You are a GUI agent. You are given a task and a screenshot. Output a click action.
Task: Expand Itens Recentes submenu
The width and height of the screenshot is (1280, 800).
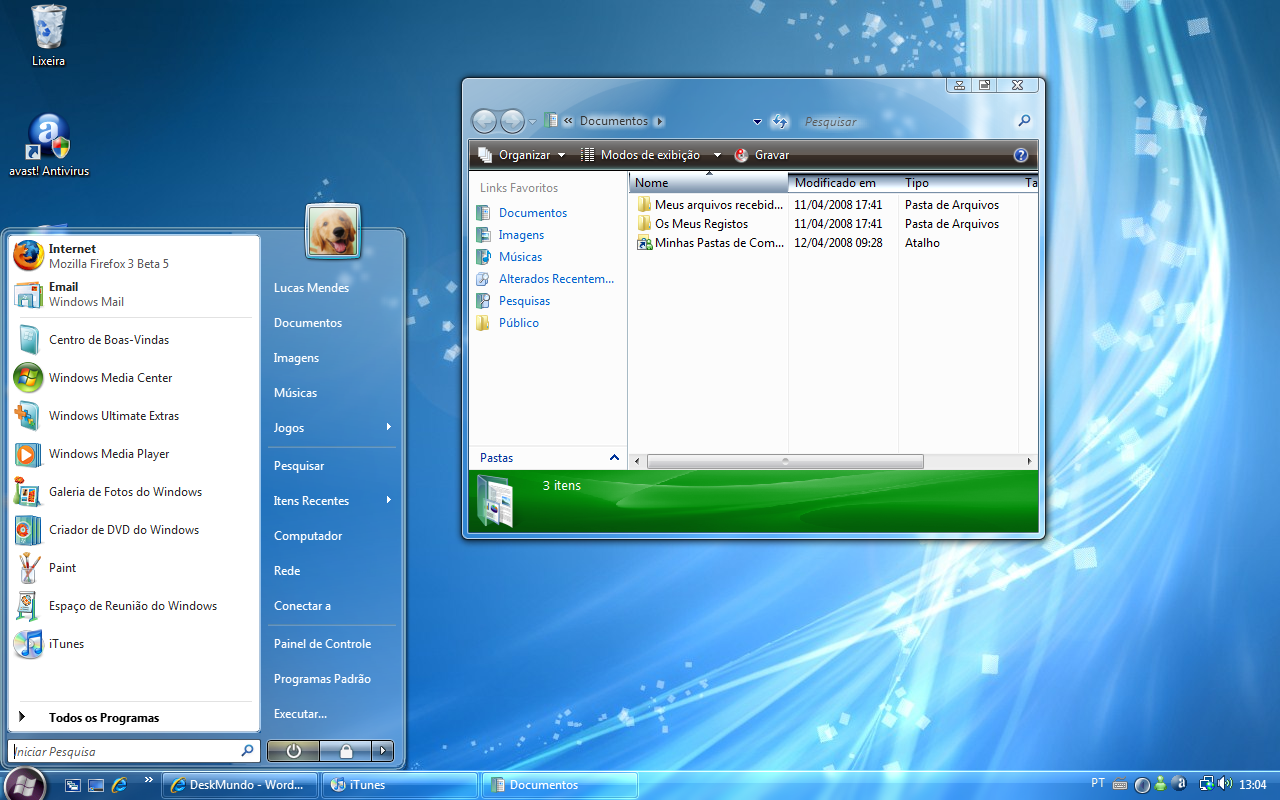pyautogui.click(x=331, y=501)
